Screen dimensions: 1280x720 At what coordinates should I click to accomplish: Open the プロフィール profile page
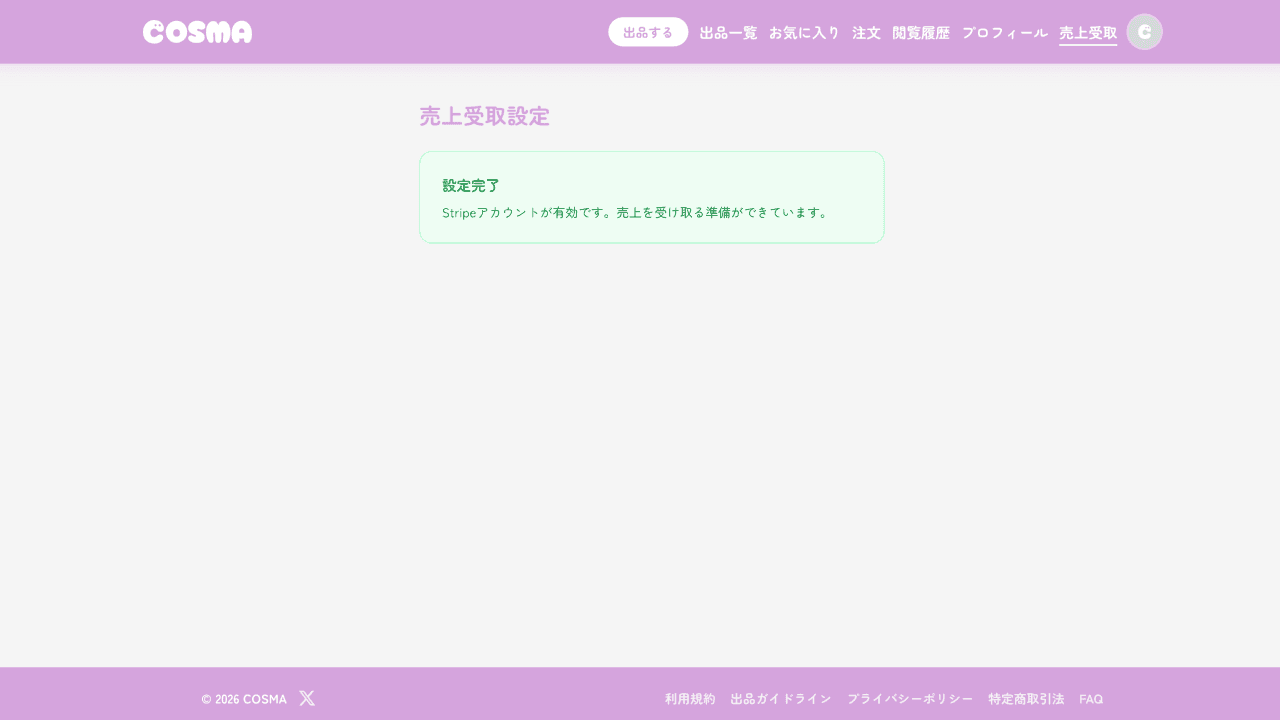pos(1004,32)
